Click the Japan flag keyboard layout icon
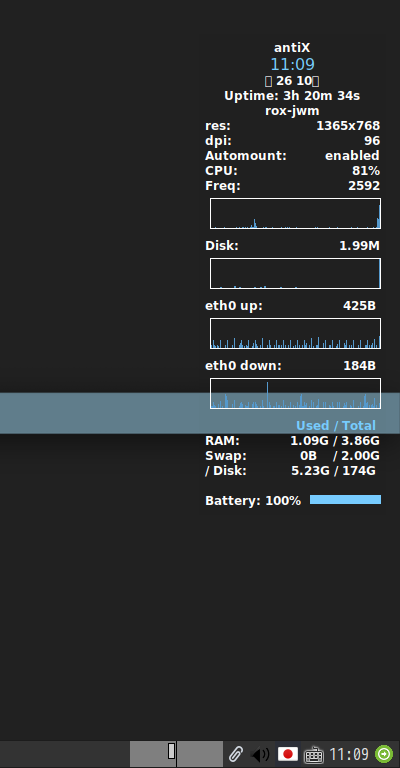Viewport: 400px width, 768px height. click(288, 753)
